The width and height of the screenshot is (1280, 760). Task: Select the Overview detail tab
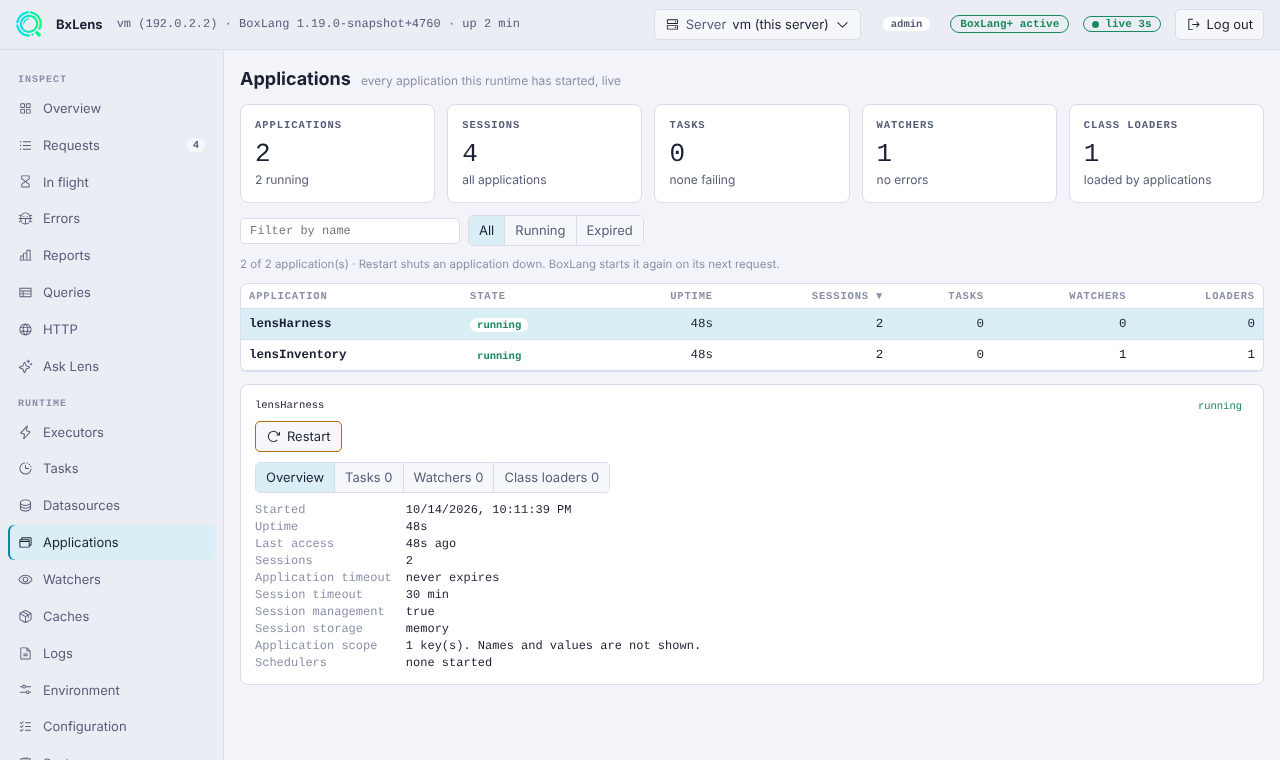click(295, 477)
